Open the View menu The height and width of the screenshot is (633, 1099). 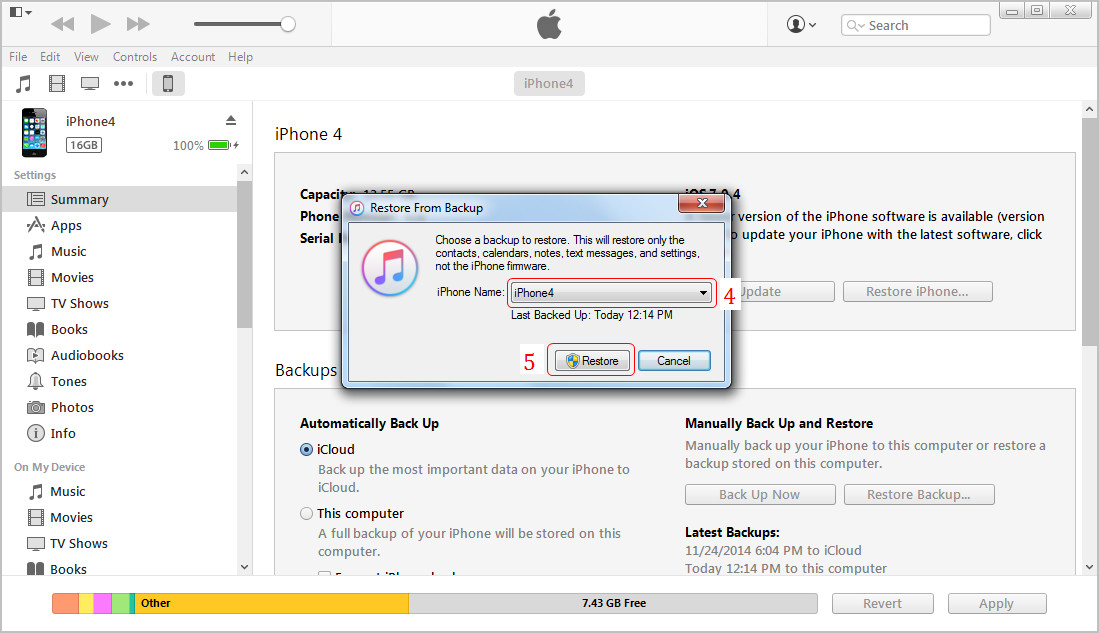point(86,57)
